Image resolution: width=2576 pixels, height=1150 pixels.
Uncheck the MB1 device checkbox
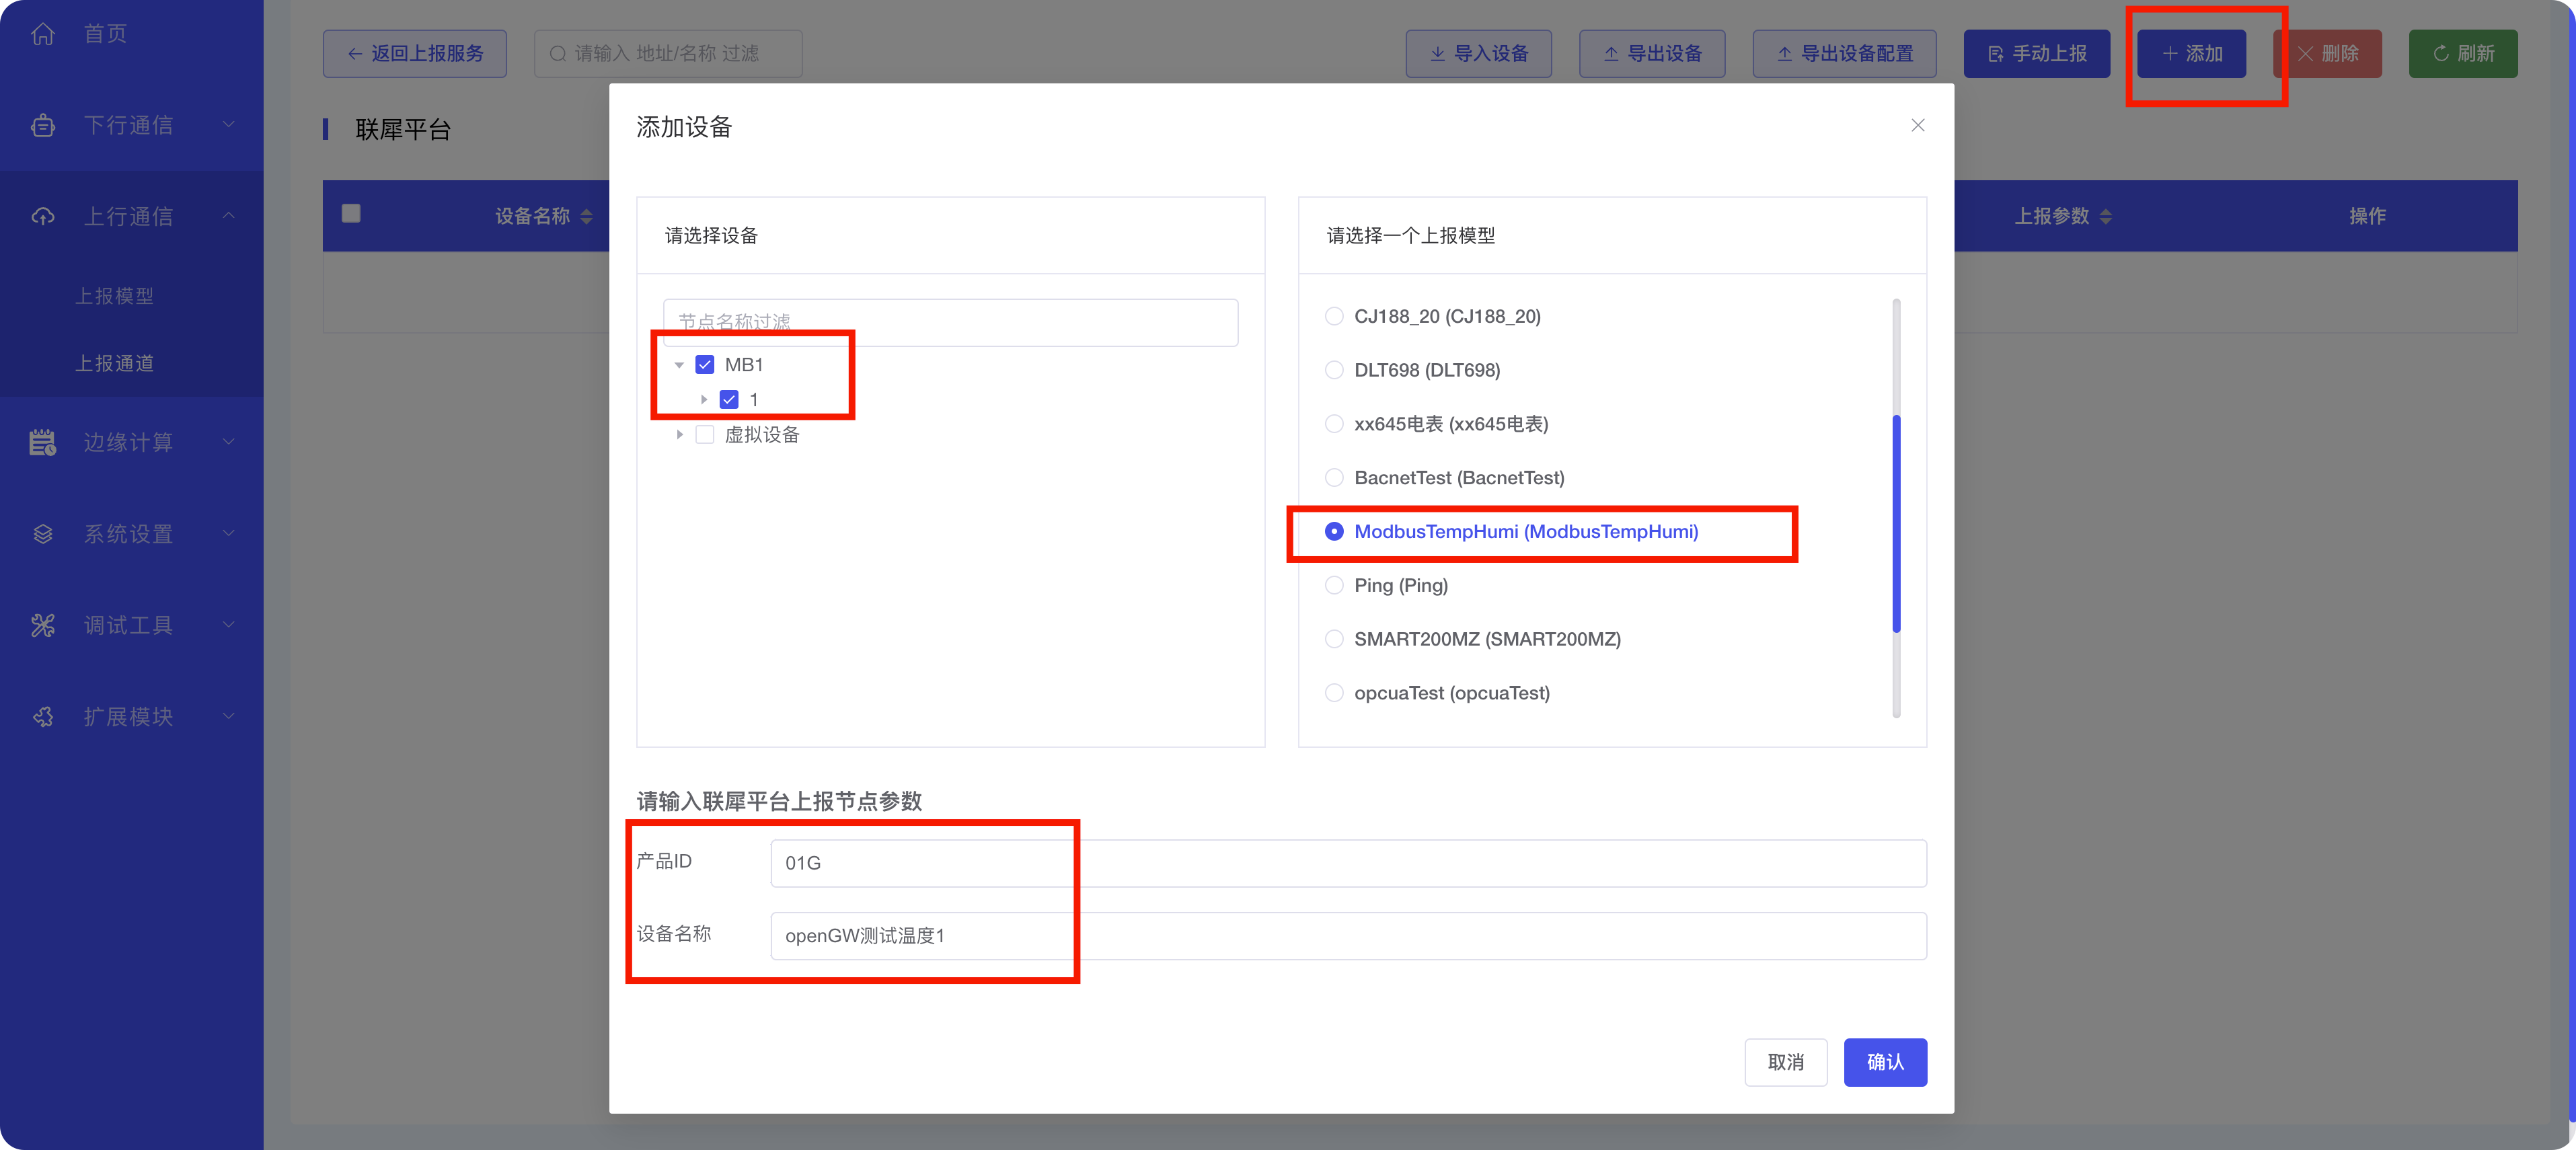[705, 365]
